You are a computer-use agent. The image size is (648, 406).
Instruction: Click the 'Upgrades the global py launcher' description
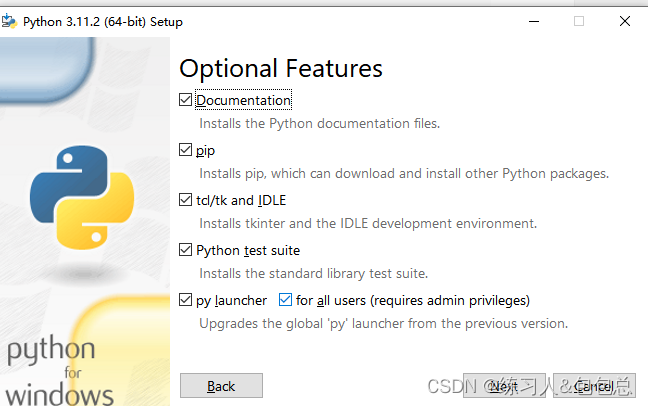[383, 324]
